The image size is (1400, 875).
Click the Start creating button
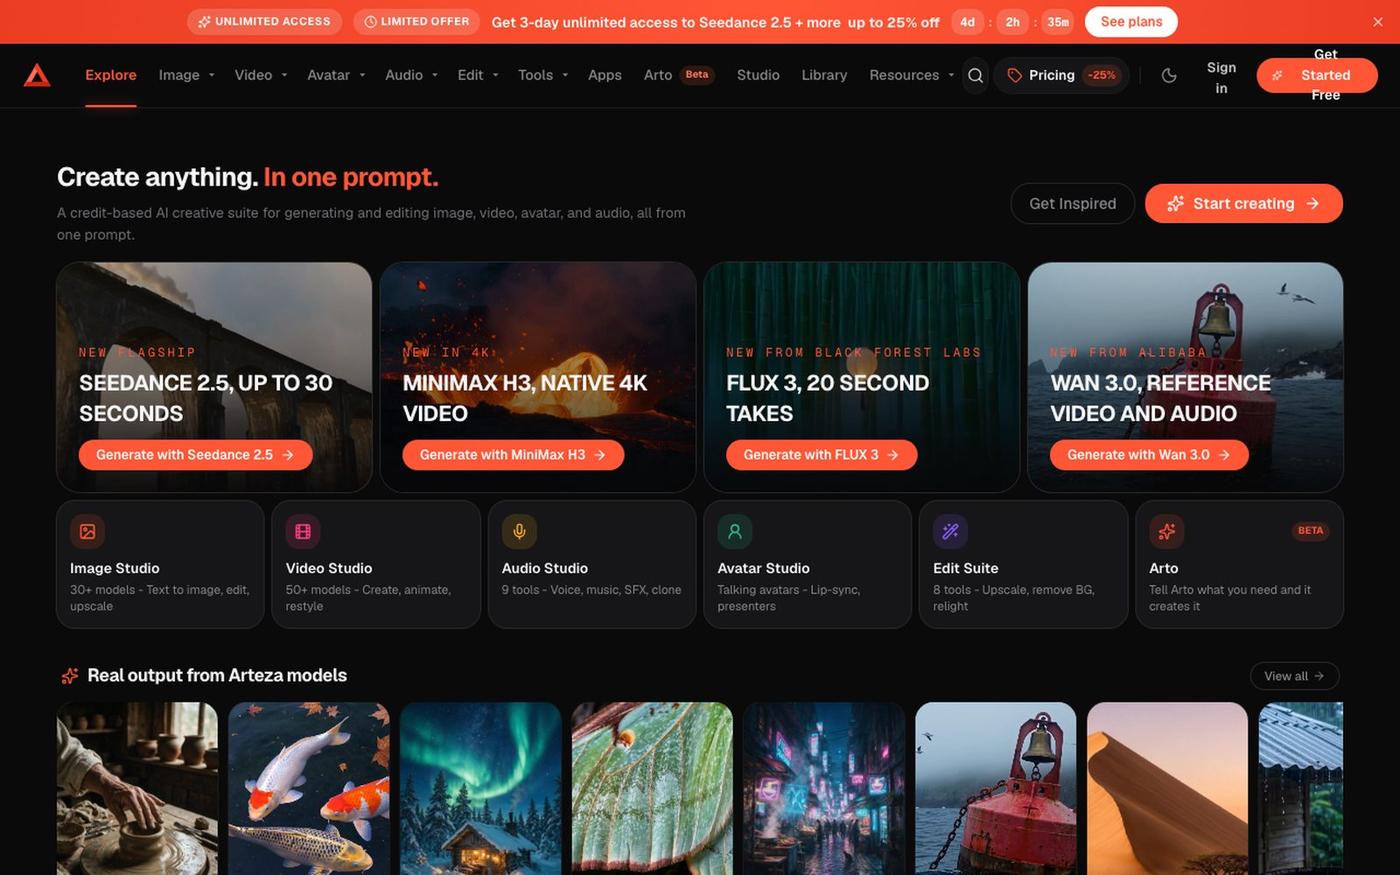1244,203
